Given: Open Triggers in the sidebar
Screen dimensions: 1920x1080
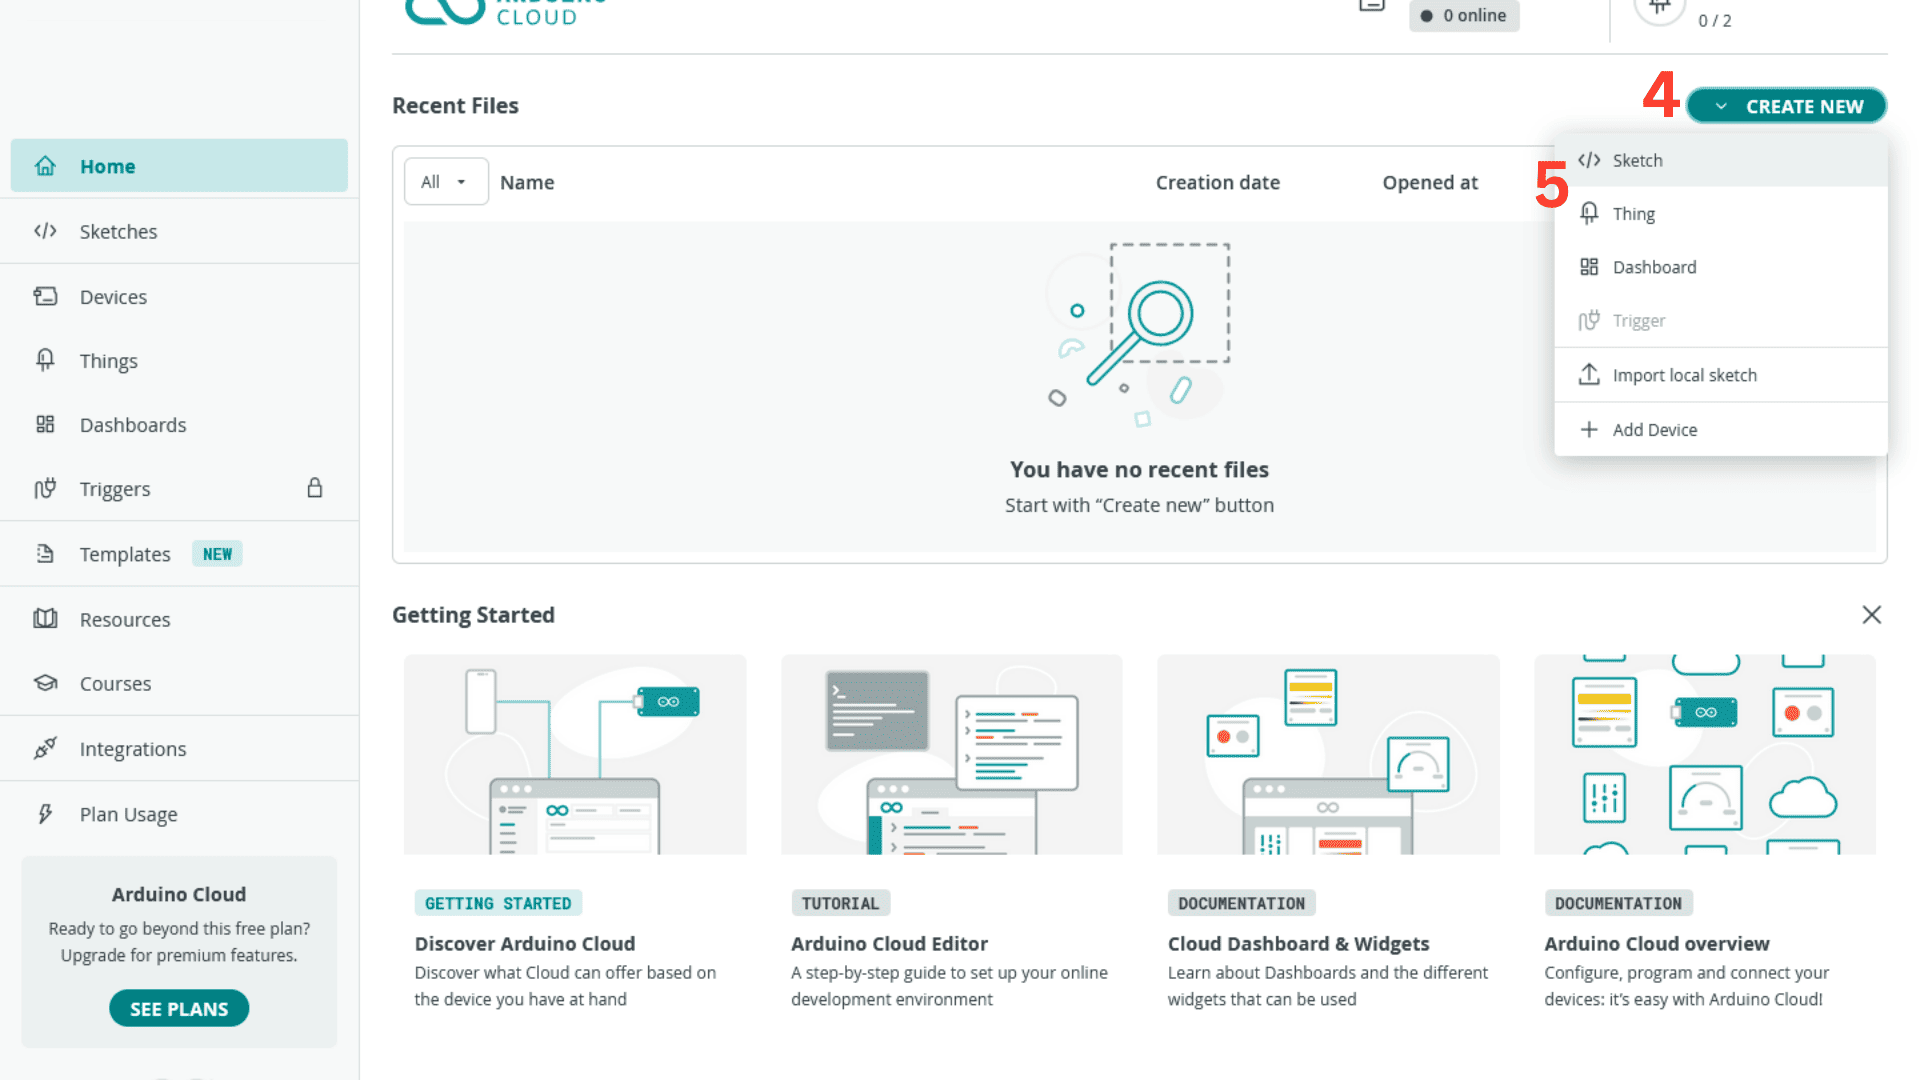Looking at the screenshot, I should point(115,489).
